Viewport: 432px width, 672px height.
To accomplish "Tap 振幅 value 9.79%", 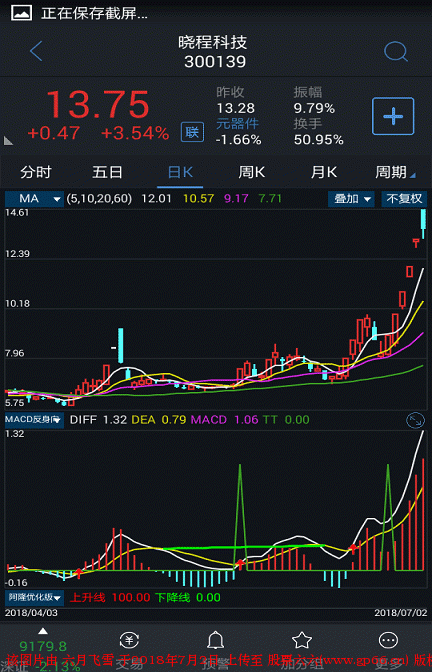I will click(314, 108).
